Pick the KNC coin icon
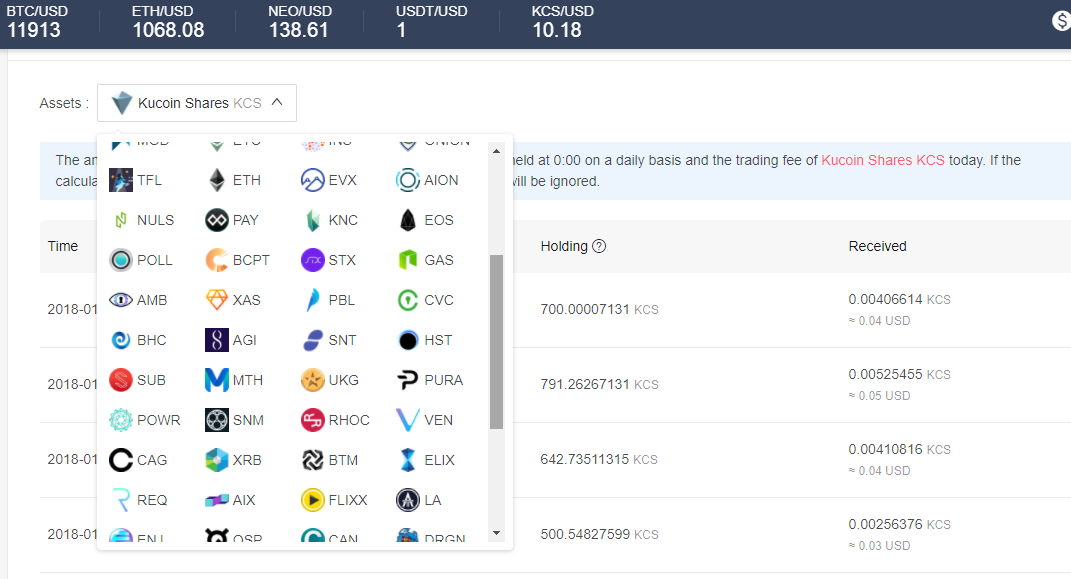Viewport: 1071px width, 579px height. pyautogui.click(x=313, y=220)
